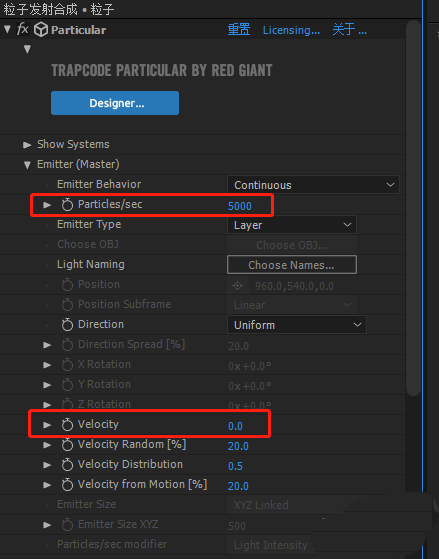Collapse the Emitter (Master) group

[27, 165]
